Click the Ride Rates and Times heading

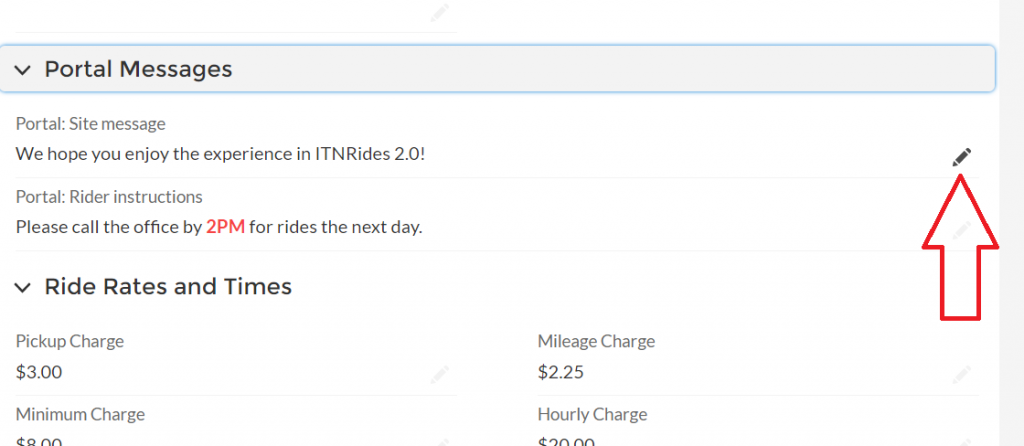tap(168, 287)
